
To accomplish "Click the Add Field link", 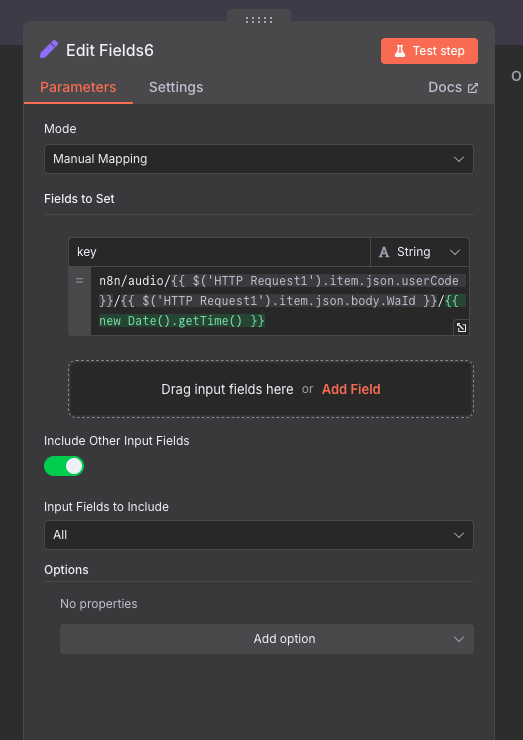I will point(351,389).
